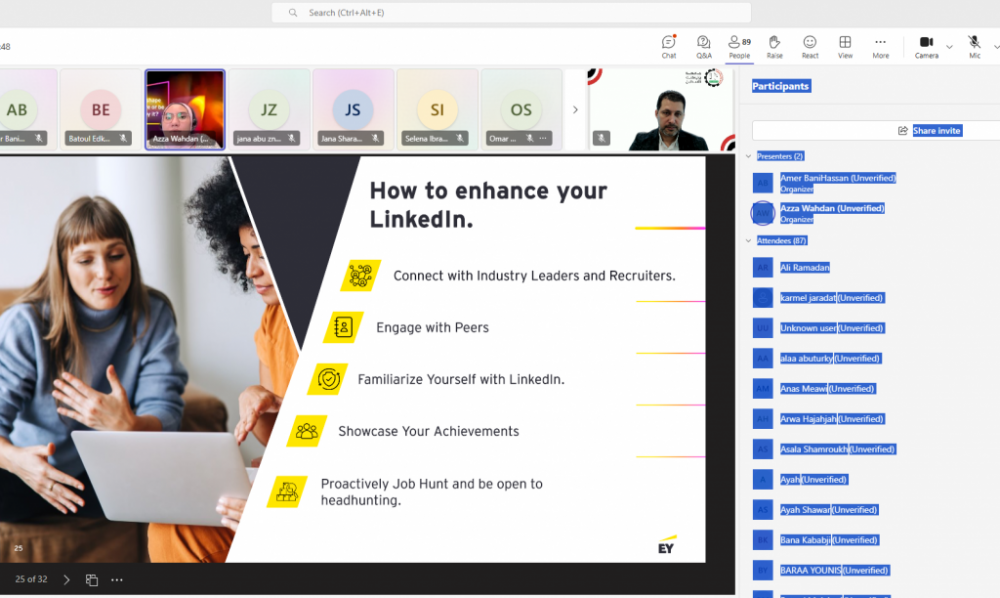Collapse the Attendees section
Screen dimensions: 1000x598
[x=748, y=241]
